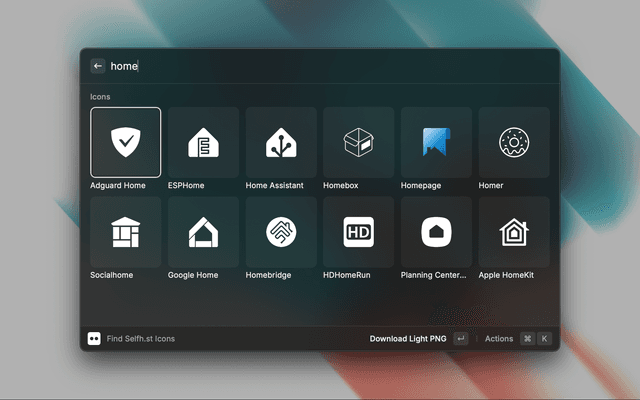640x400 pixels.
Task: Select the HDHomeRun HD icon
Action: (358, 232)
